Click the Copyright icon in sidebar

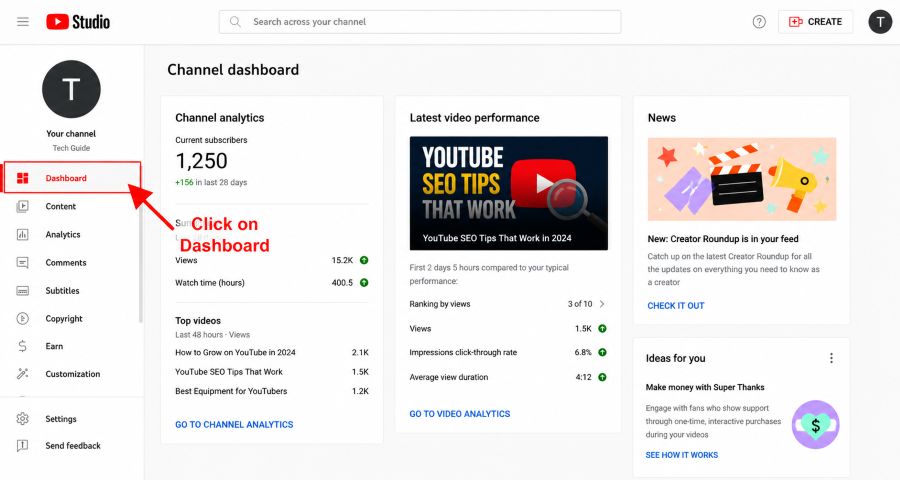point(22,318)
